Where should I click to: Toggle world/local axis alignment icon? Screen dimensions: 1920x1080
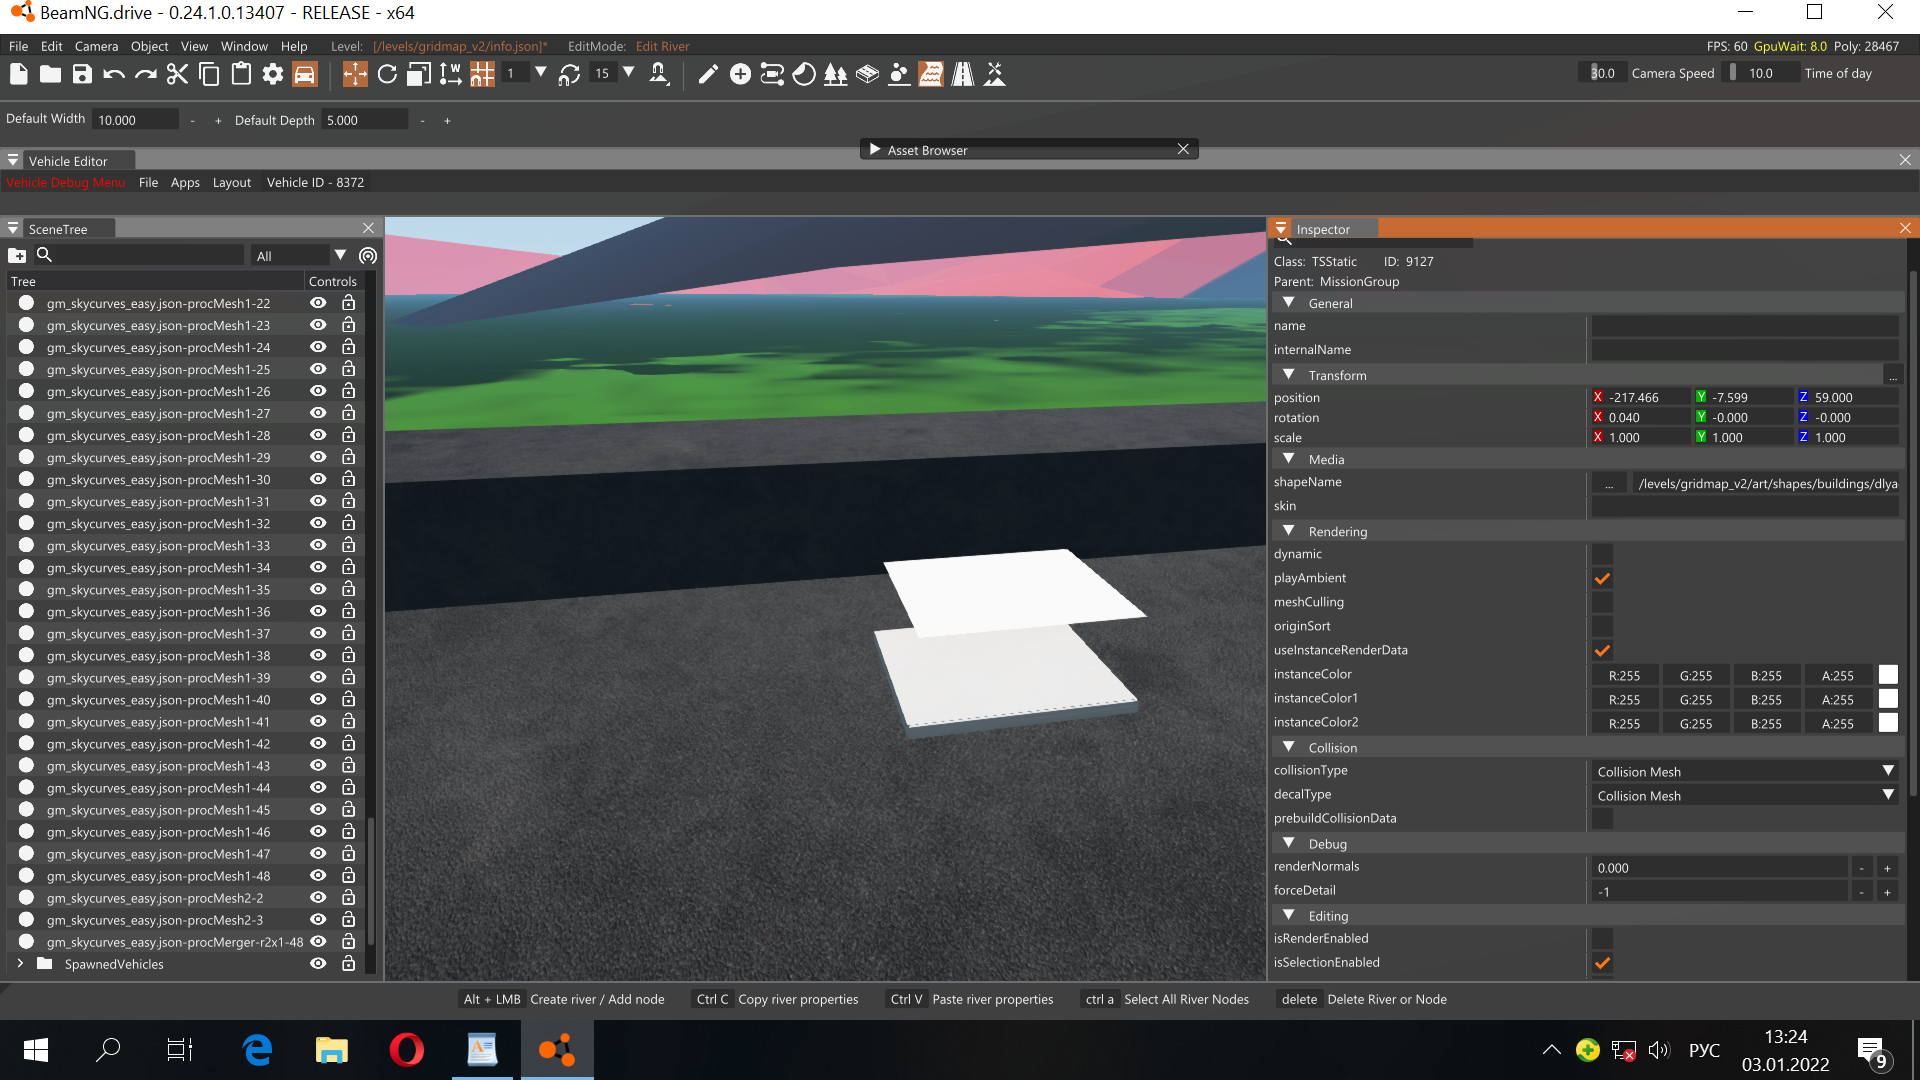tap(451, 74)
